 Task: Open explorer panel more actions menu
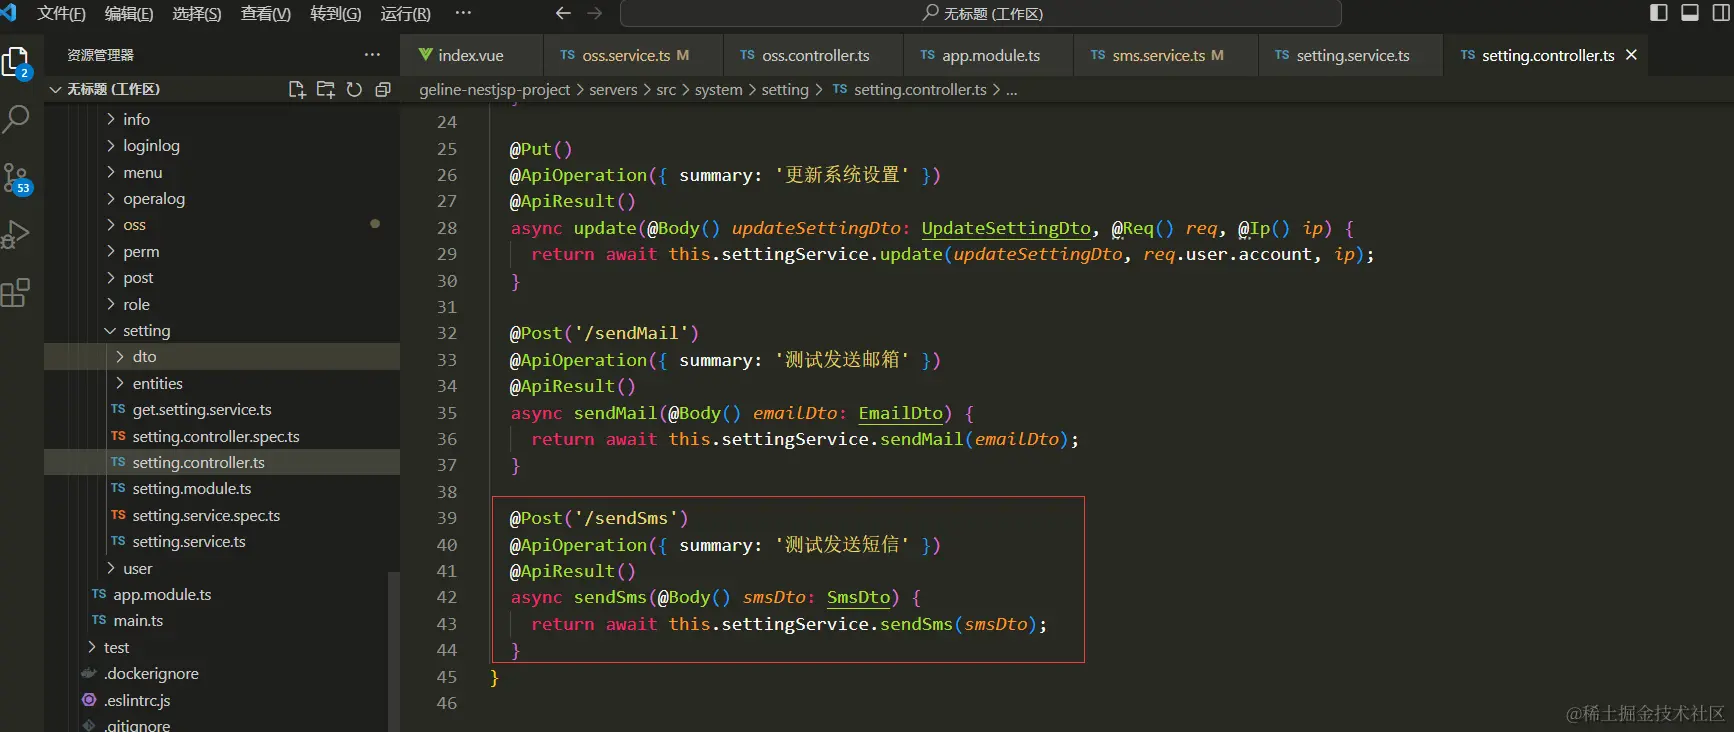coord(372,55)
